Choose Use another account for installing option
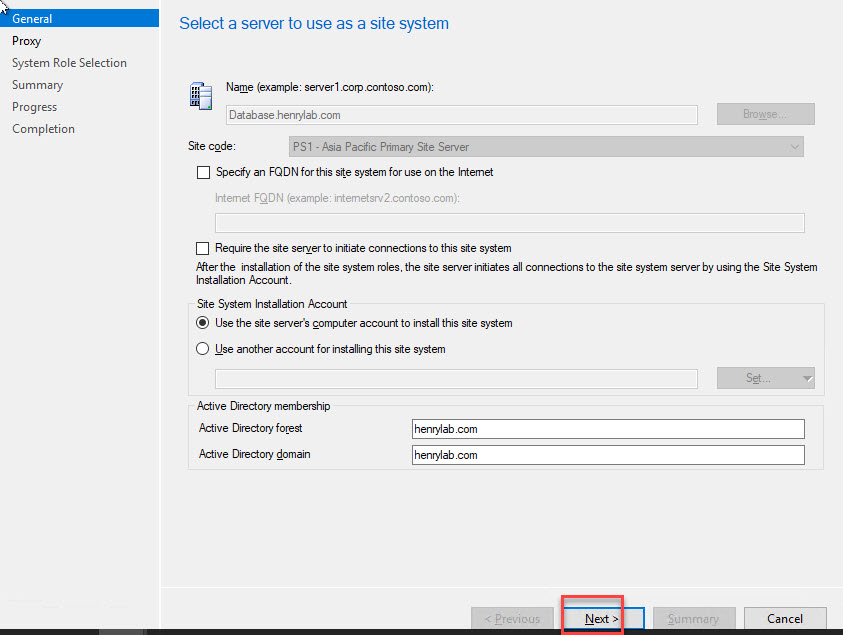843x635 pixels. tap(204, 349)
